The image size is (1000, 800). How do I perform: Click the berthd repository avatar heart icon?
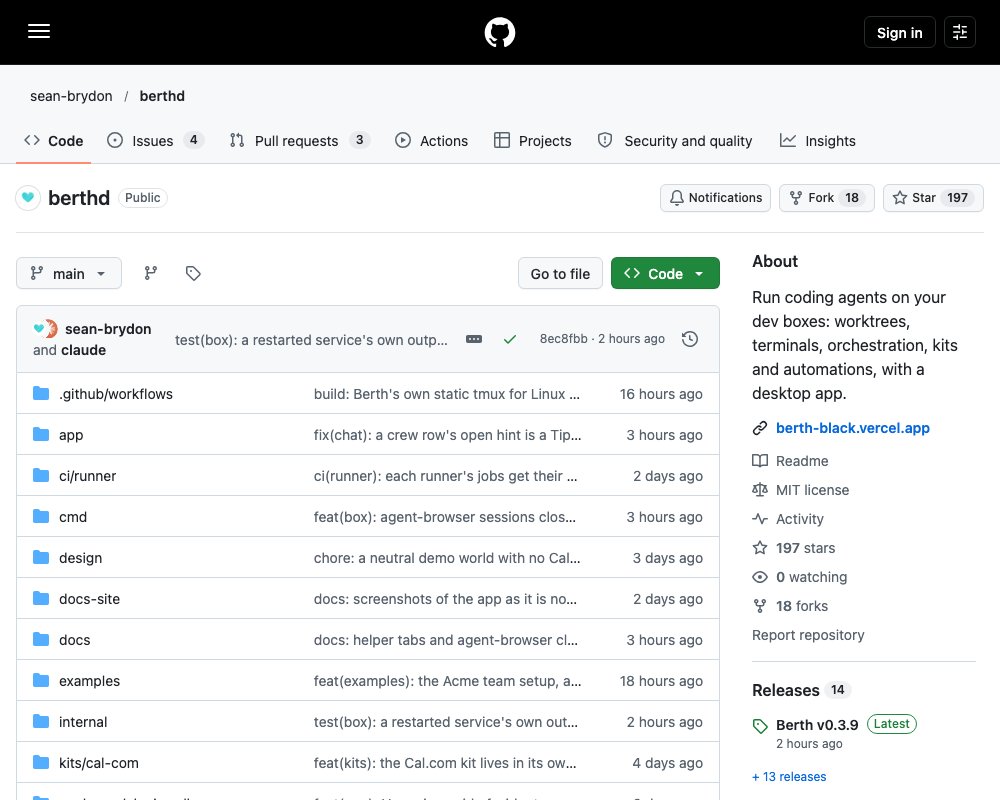[28, 198]
